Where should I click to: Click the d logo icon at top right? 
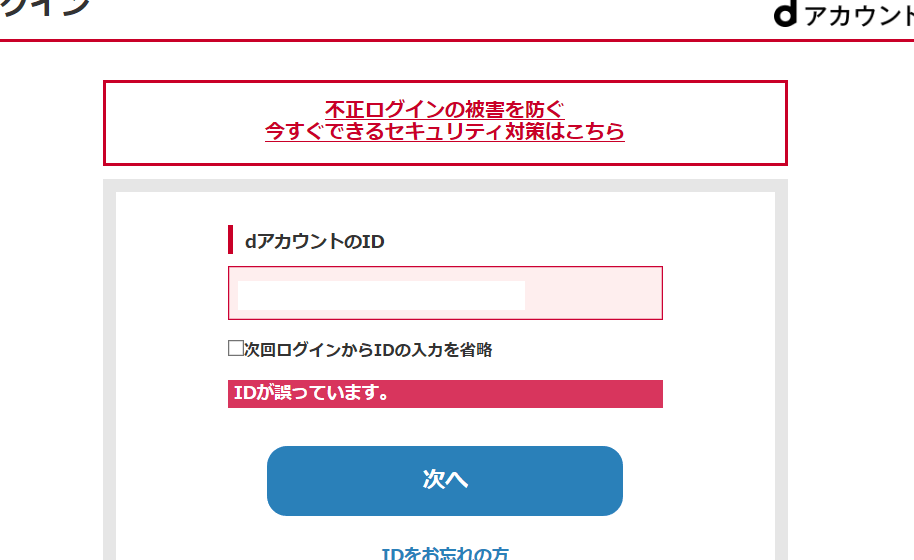(x=786, y=16)
